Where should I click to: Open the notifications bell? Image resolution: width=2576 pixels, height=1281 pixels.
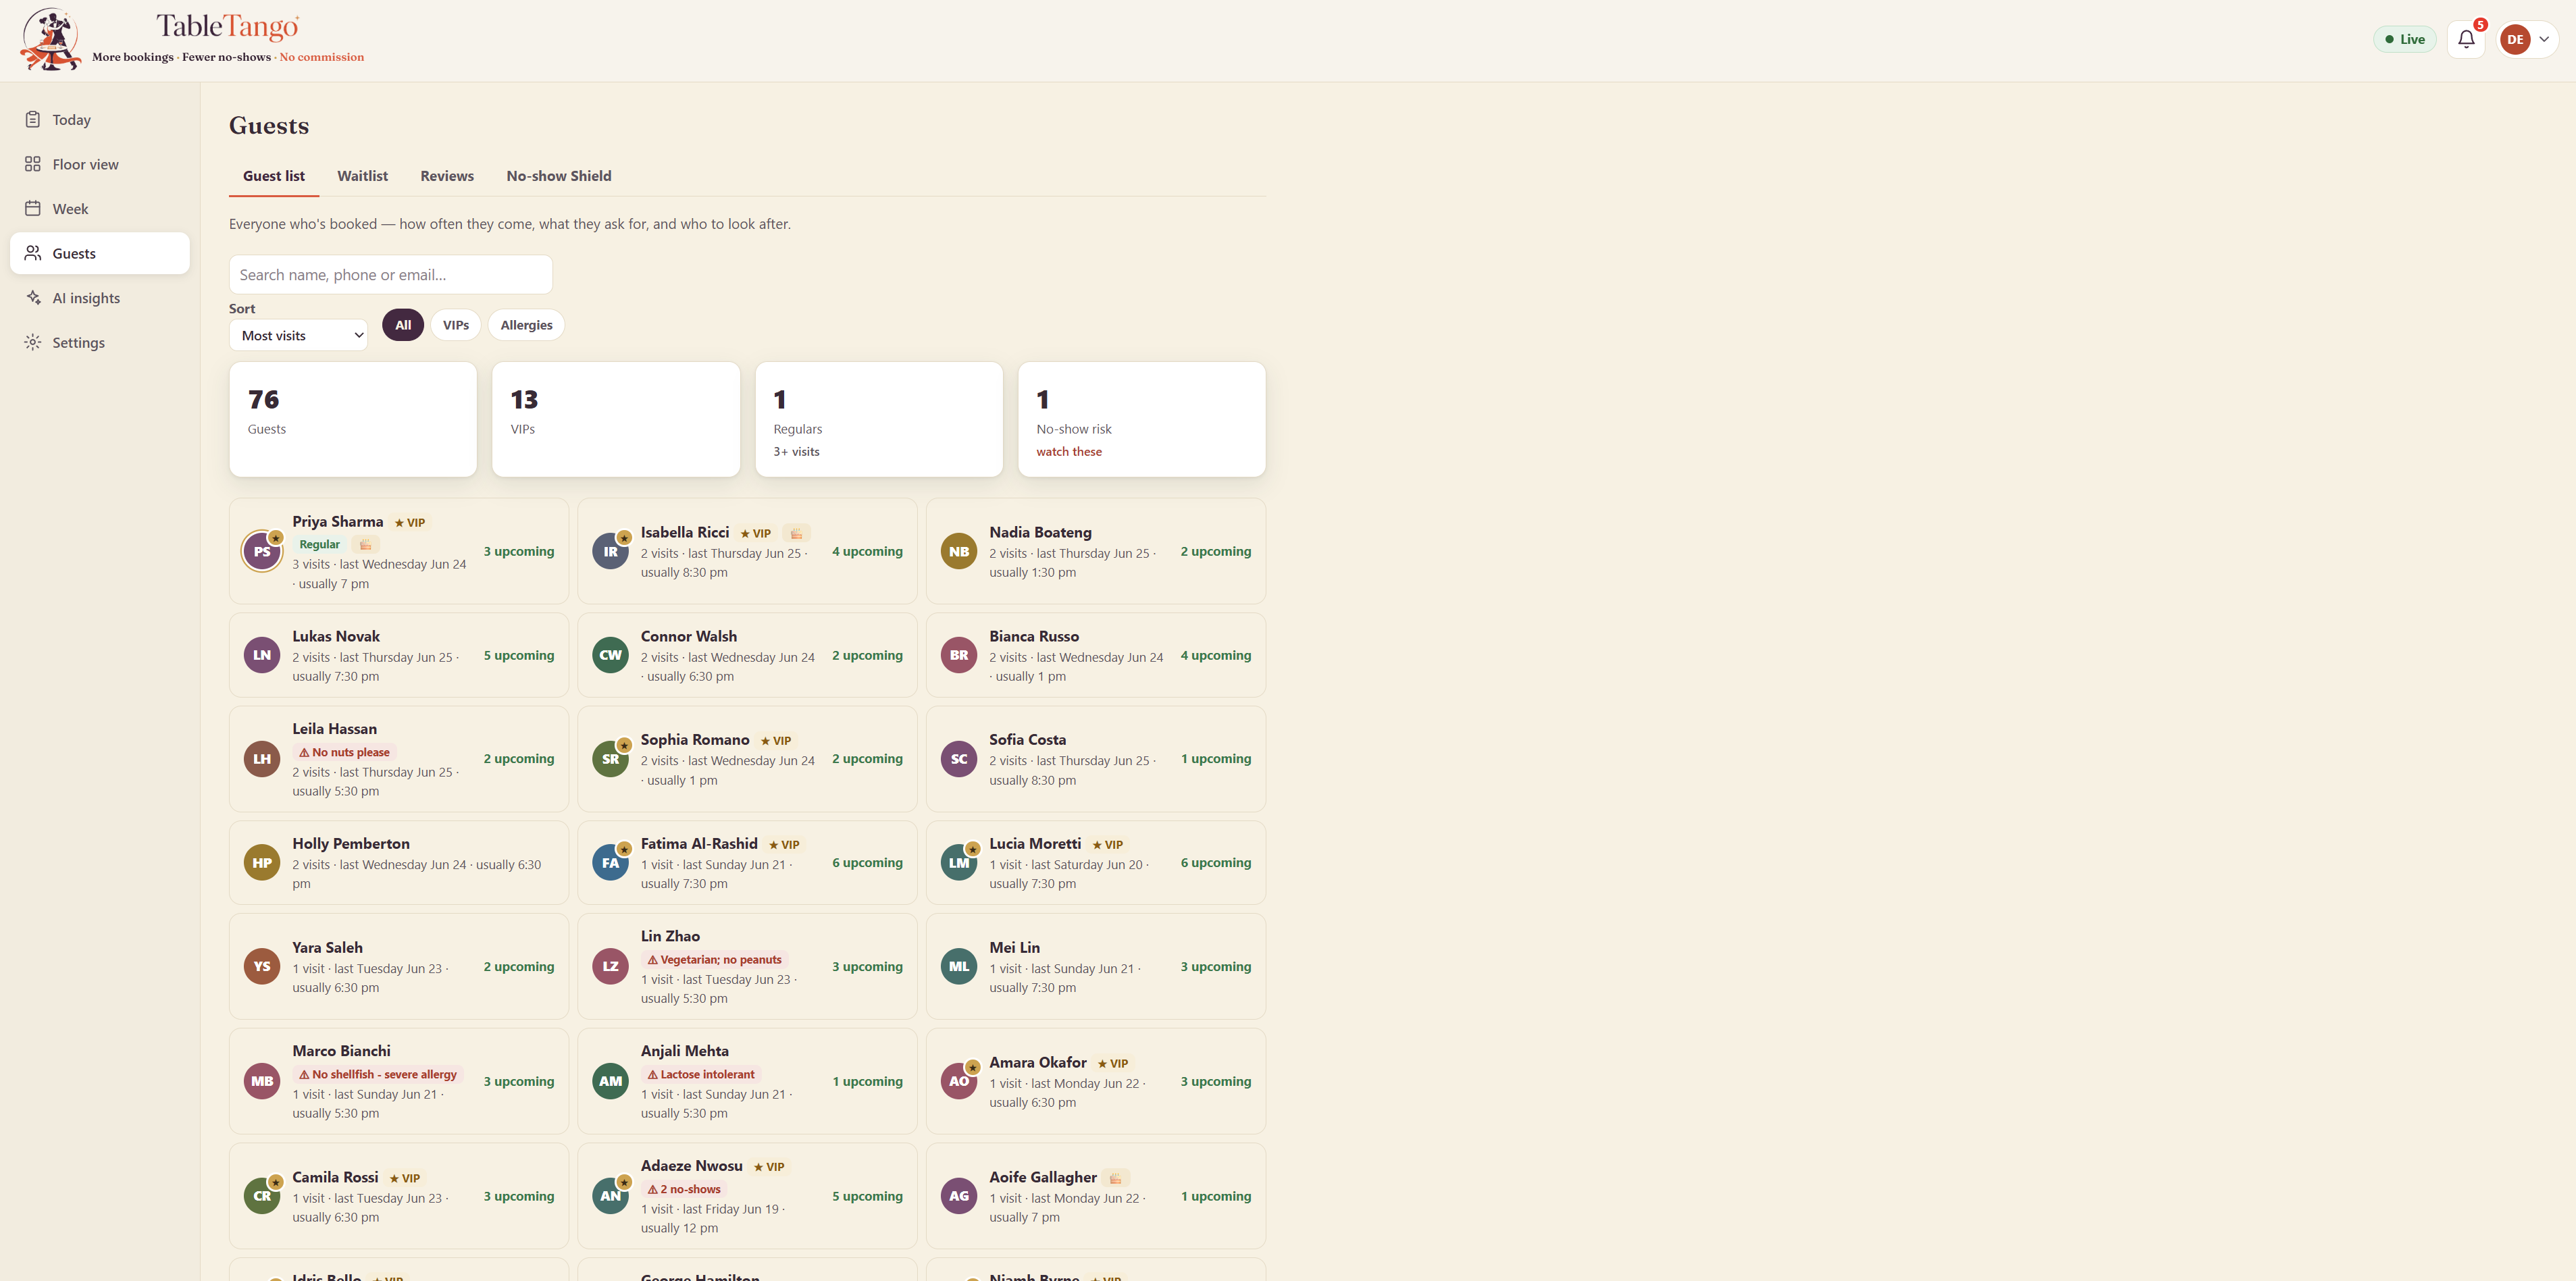pyautogui.click(x=2466, y=39)
